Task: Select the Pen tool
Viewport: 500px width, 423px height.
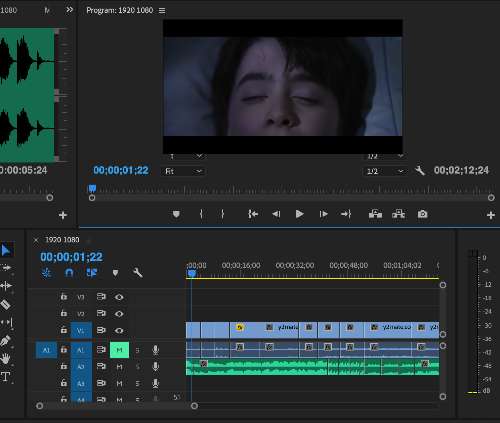Action: click(x=6, y=341)
